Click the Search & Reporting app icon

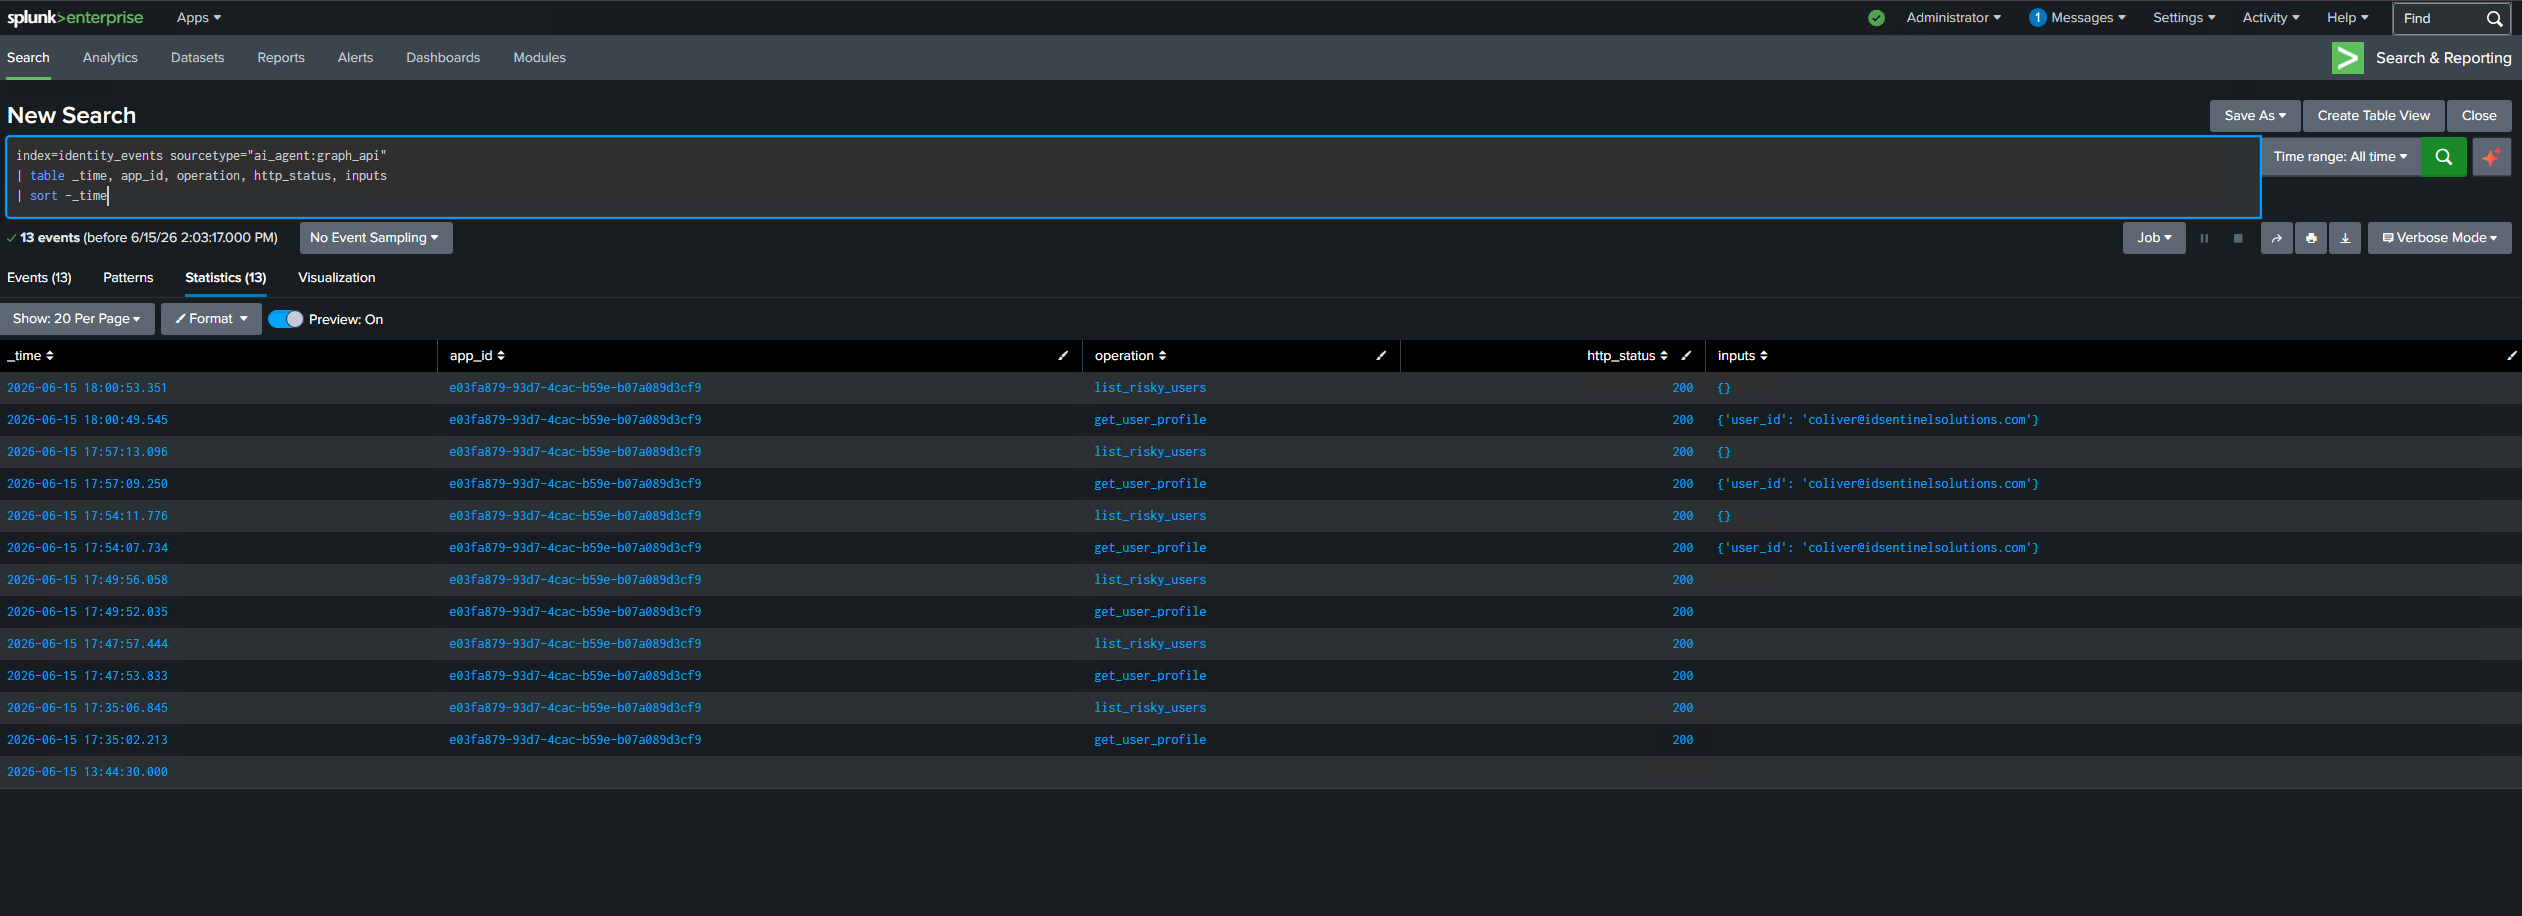coord(2347,58)
